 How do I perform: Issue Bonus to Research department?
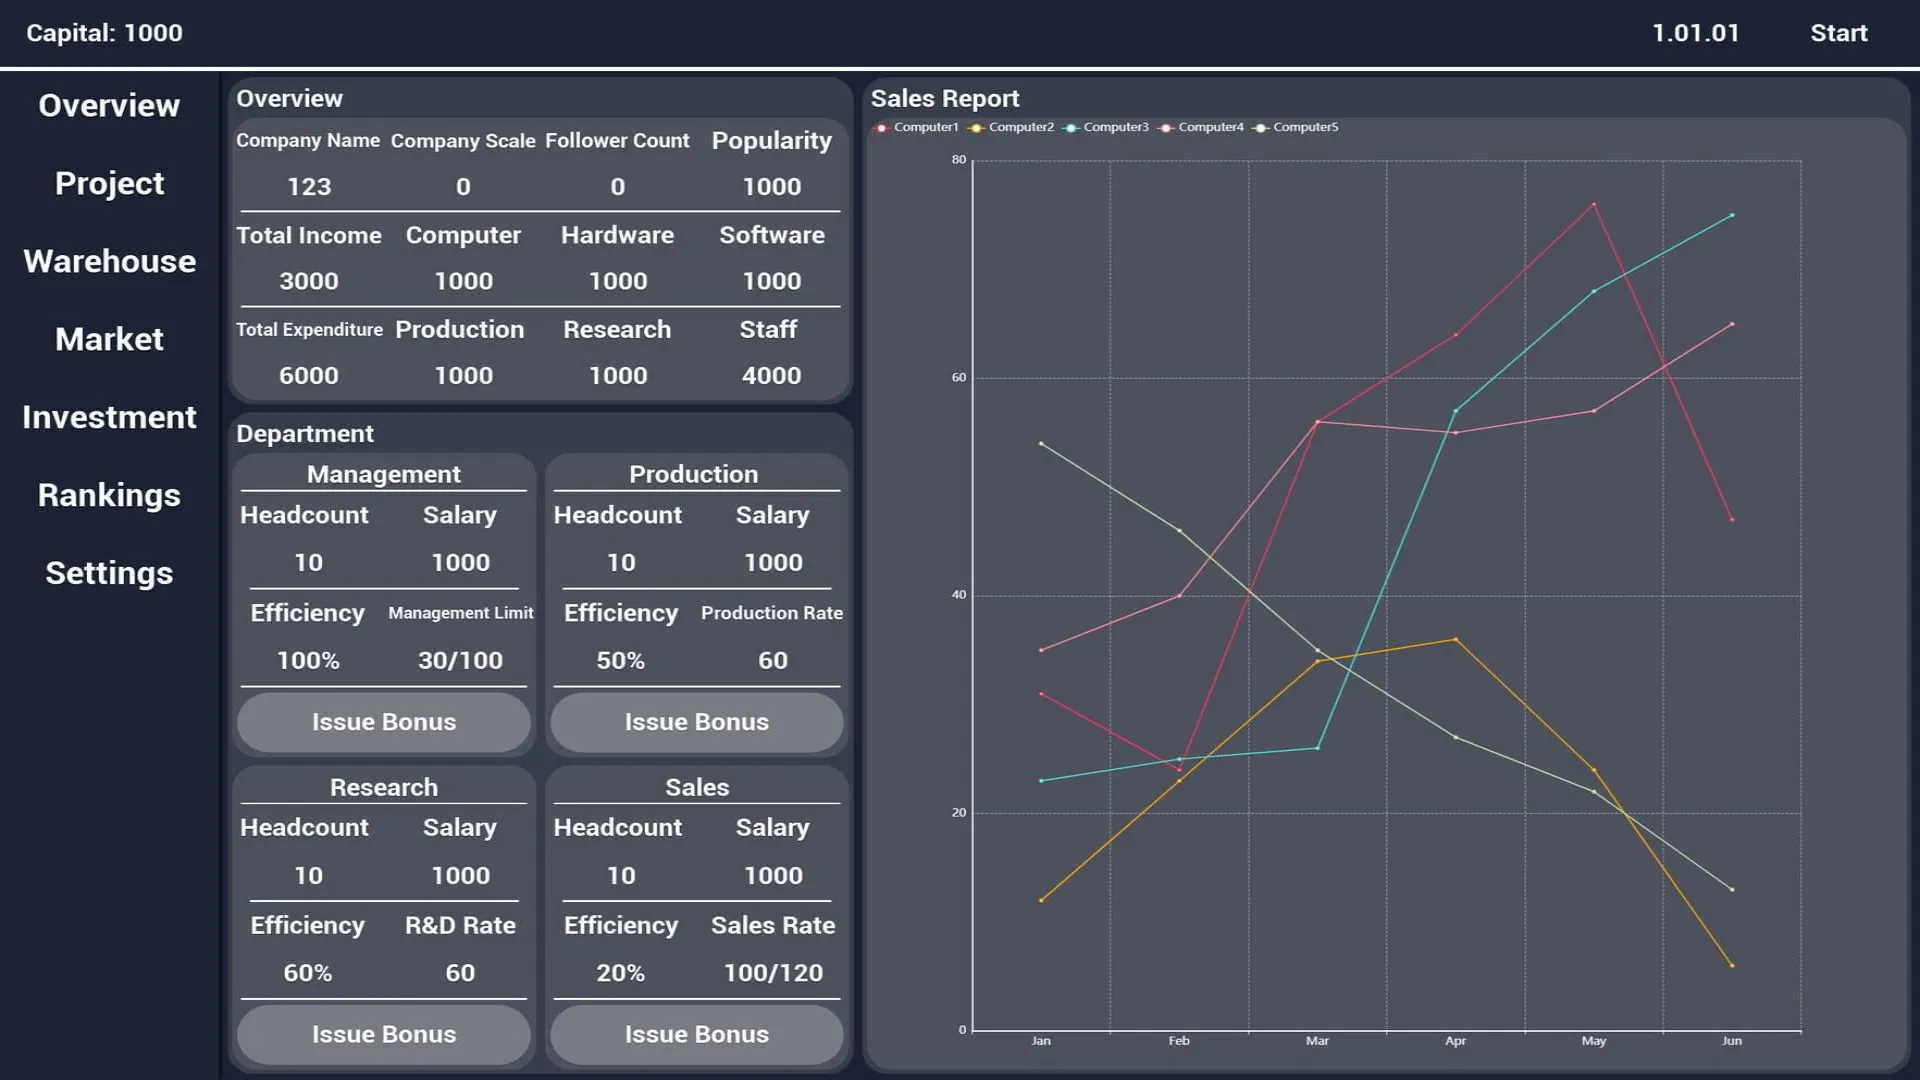point(384,1035)
